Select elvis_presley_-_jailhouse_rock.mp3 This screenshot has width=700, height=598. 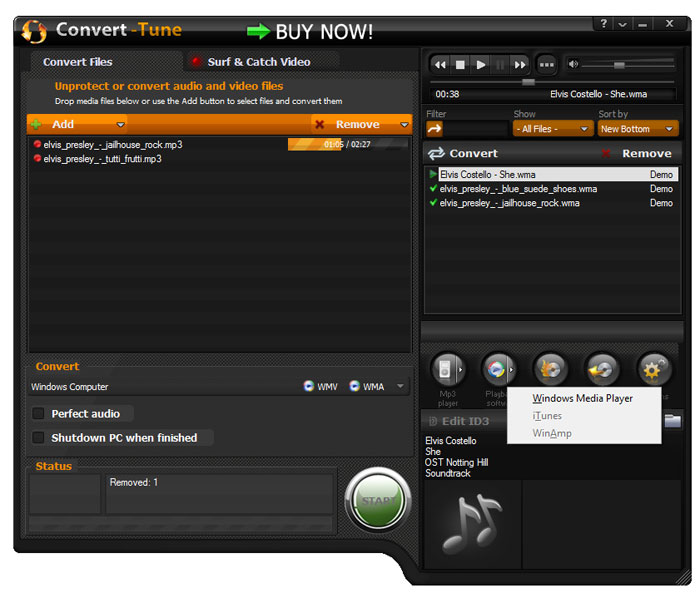click(x=113, y=145)
